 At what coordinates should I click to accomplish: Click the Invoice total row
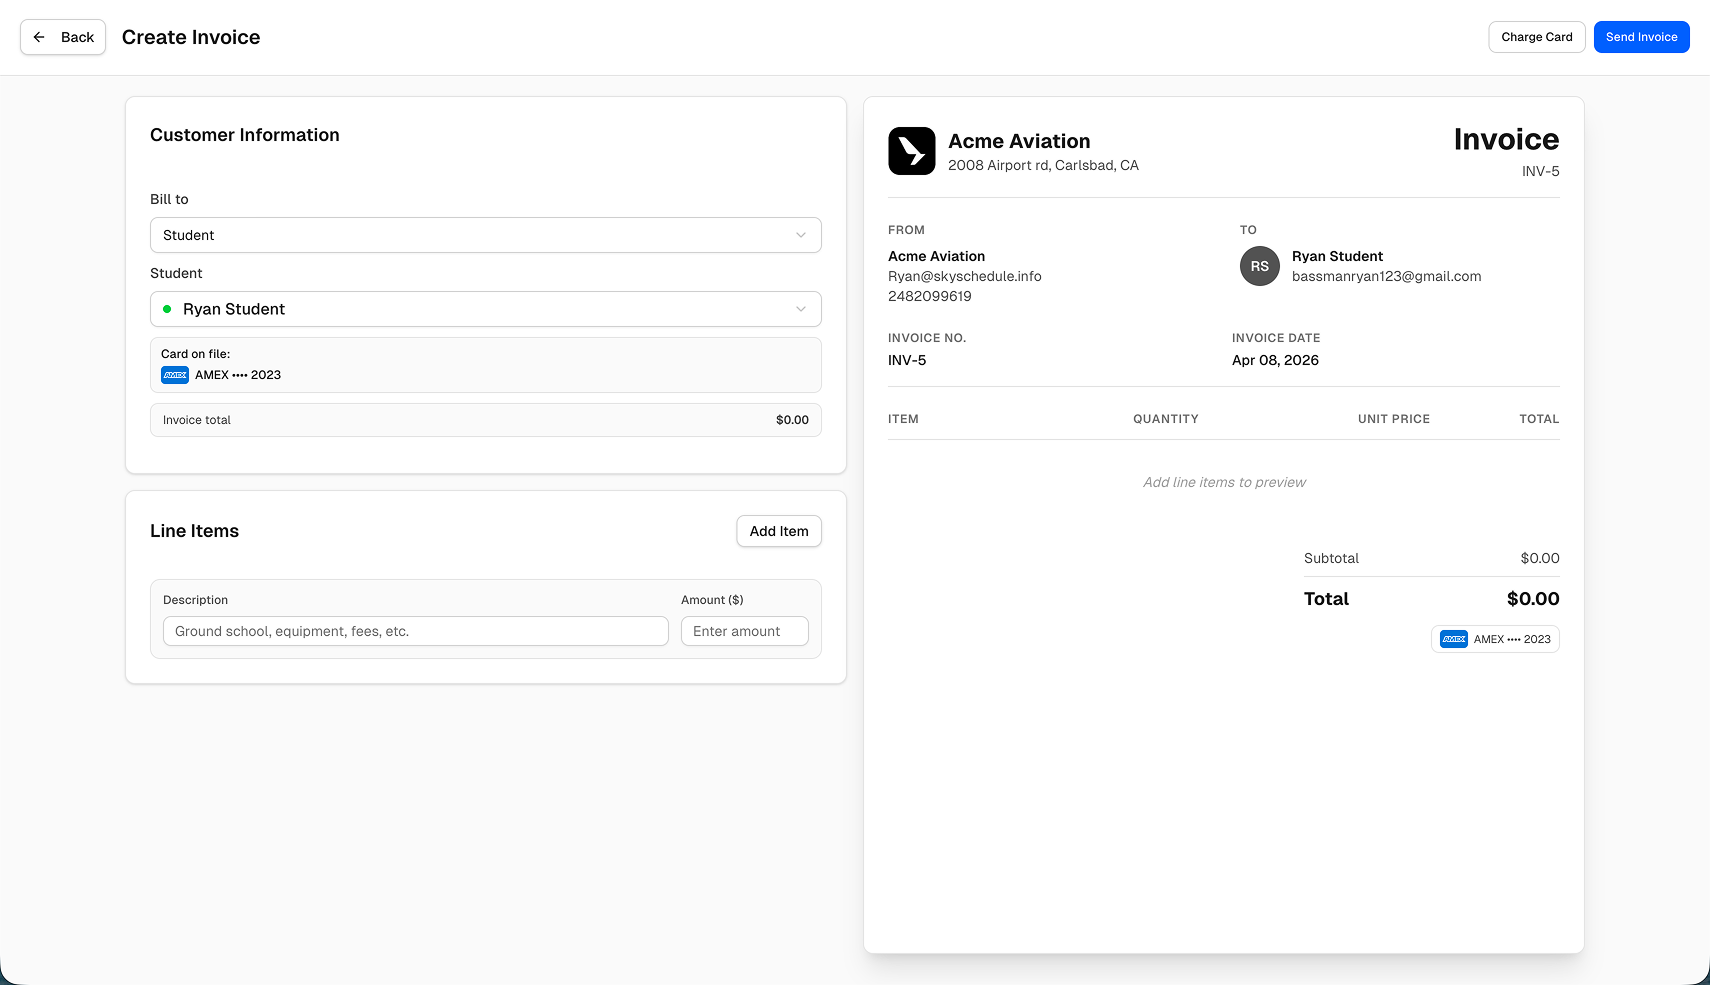tap(484, 420)
